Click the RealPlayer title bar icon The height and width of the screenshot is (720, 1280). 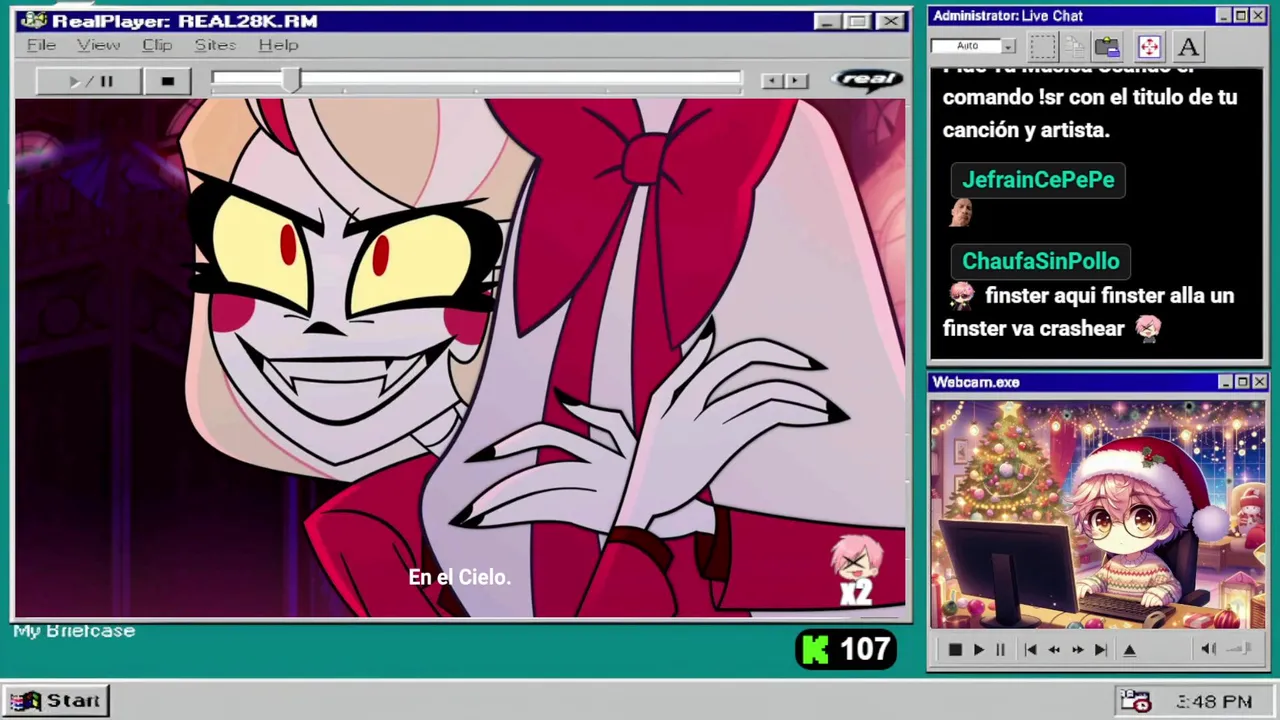(33, 20)
